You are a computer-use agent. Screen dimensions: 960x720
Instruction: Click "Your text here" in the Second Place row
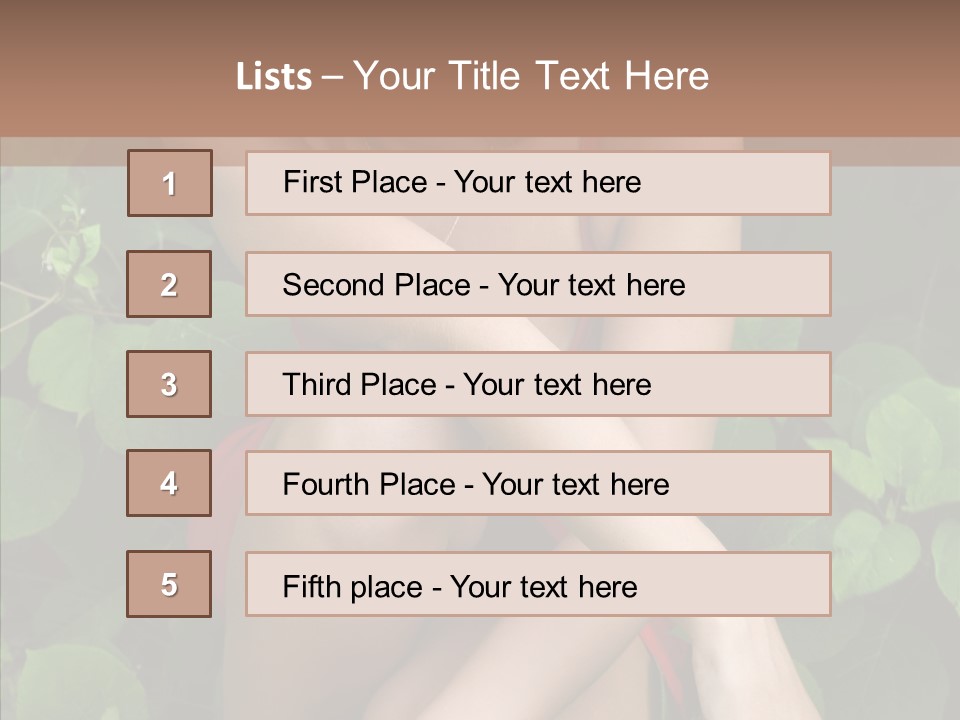coord(591,285)
